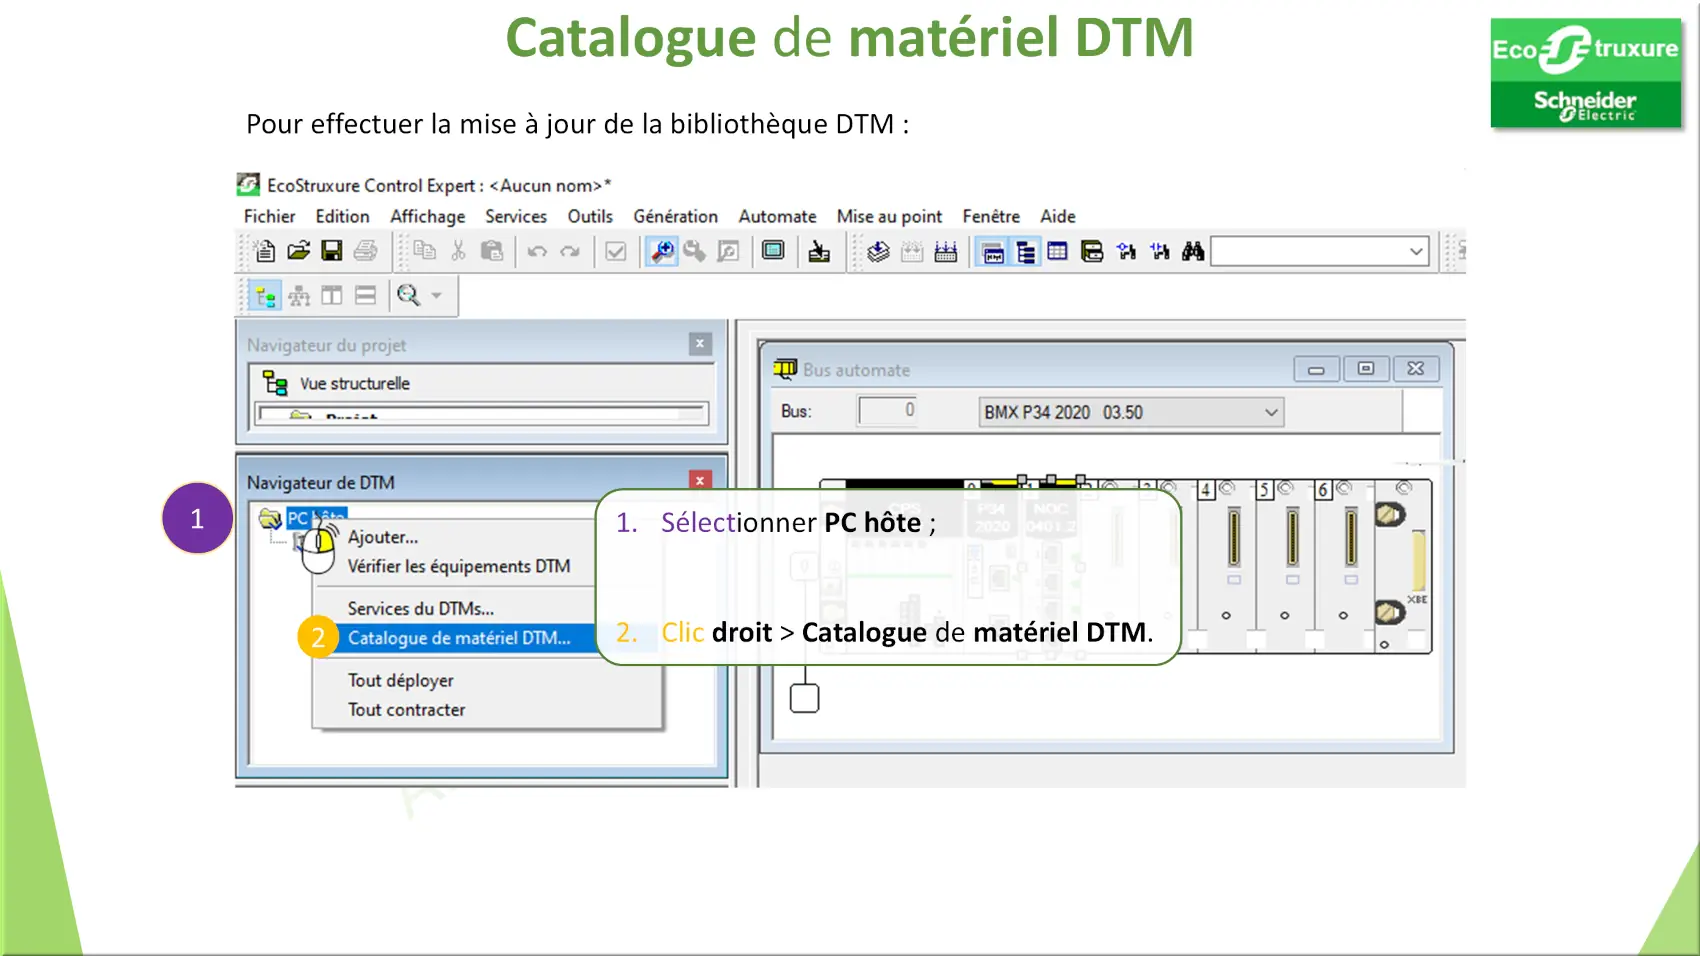Select the functional hierarchy view icon
This screenshot has height=956, width=1700.
[x=299, y=296]
